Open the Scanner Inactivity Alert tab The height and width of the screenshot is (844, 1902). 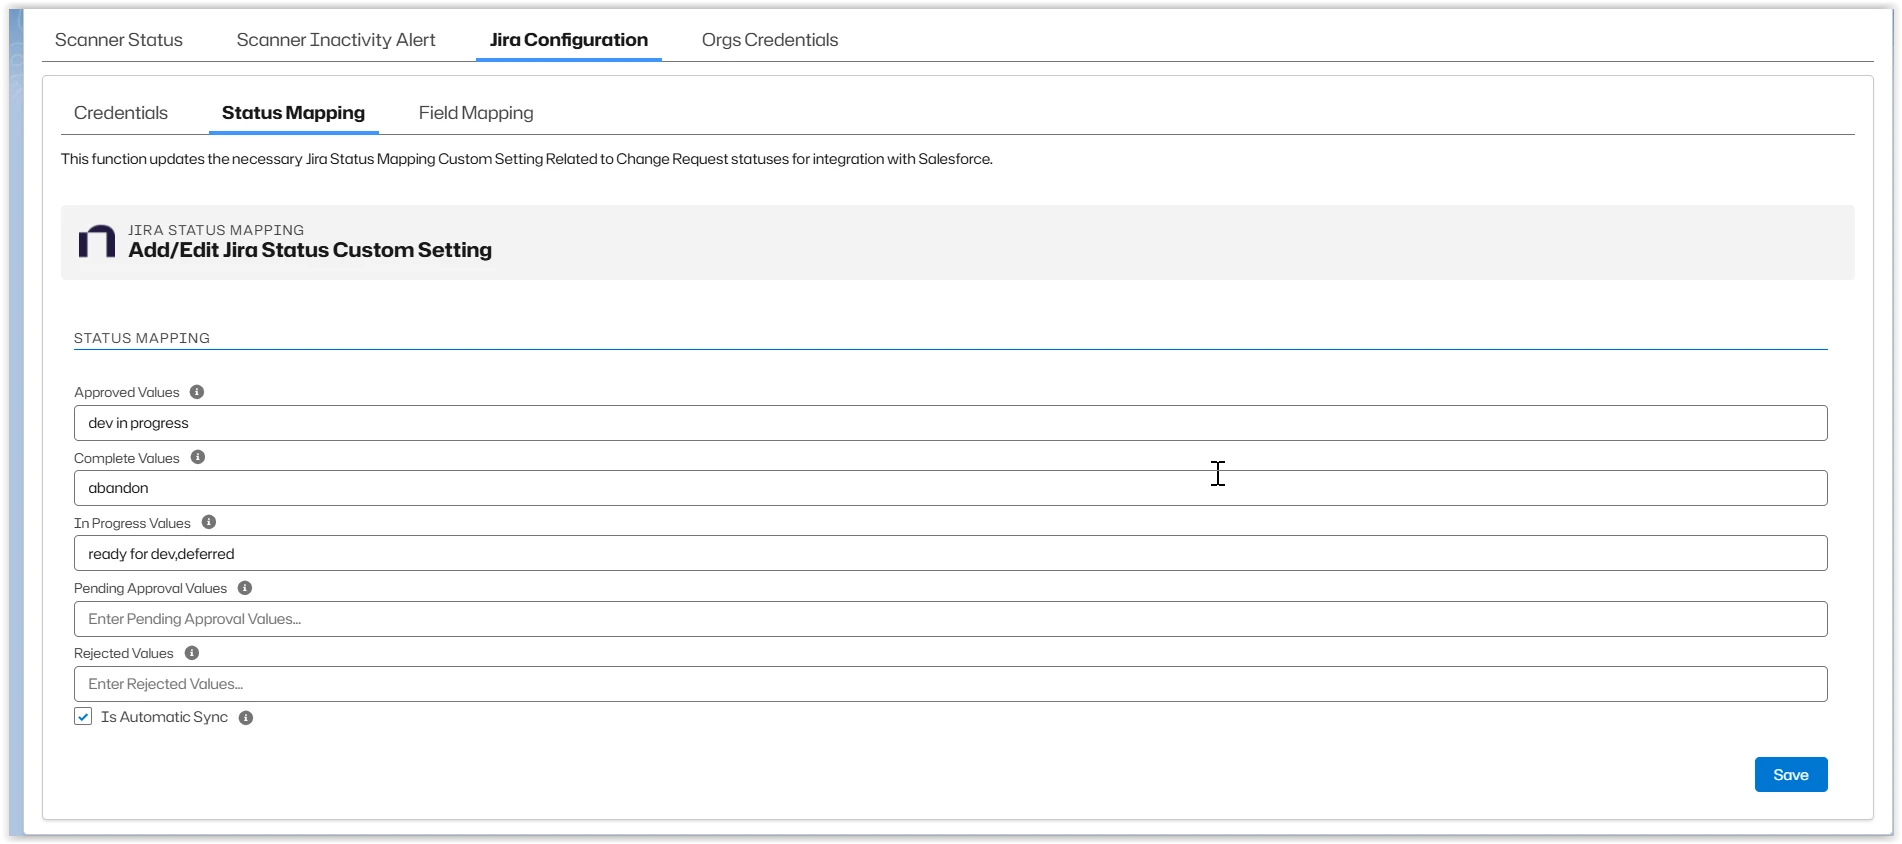pos(336,40)
